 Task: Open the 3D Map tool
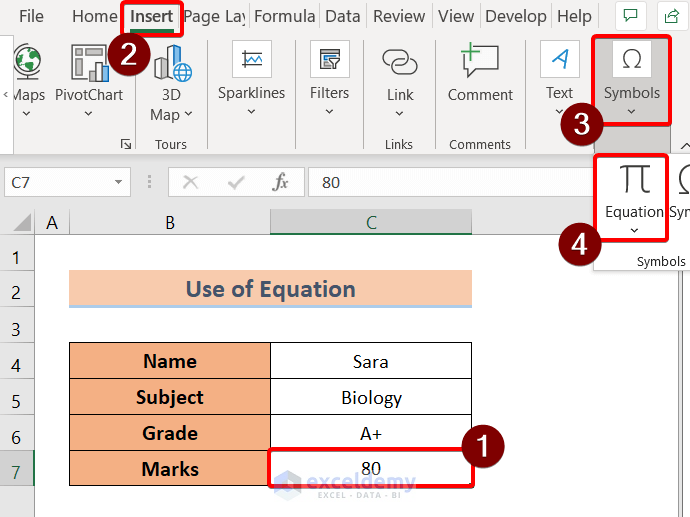point(172,66)
